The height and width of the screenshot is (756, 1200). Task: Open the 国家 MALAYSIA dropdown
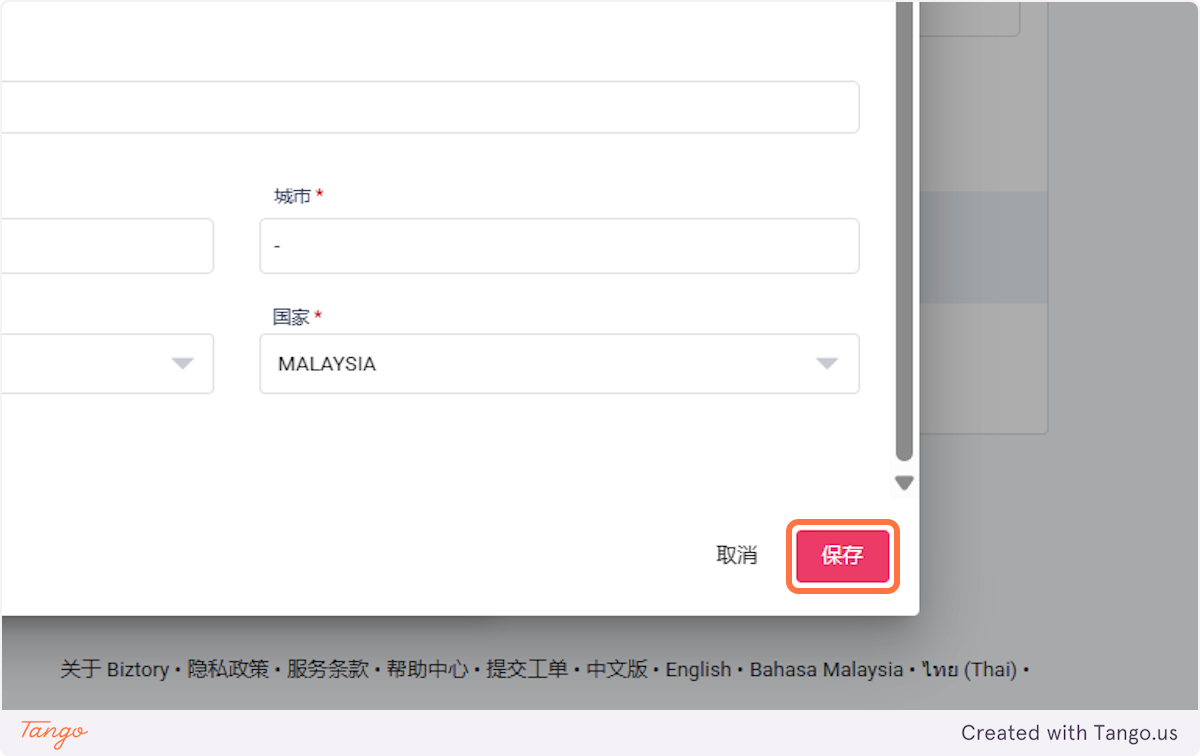coord(559,364)
